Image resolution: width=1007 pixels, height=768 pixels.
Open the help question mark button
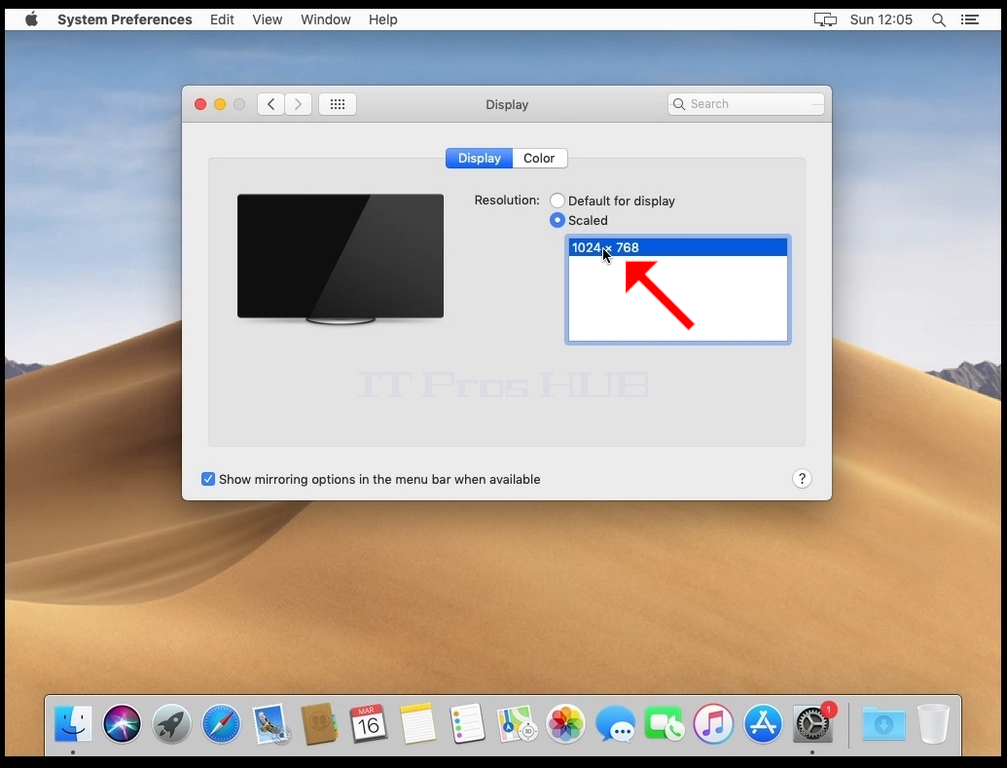click(801, 478)
